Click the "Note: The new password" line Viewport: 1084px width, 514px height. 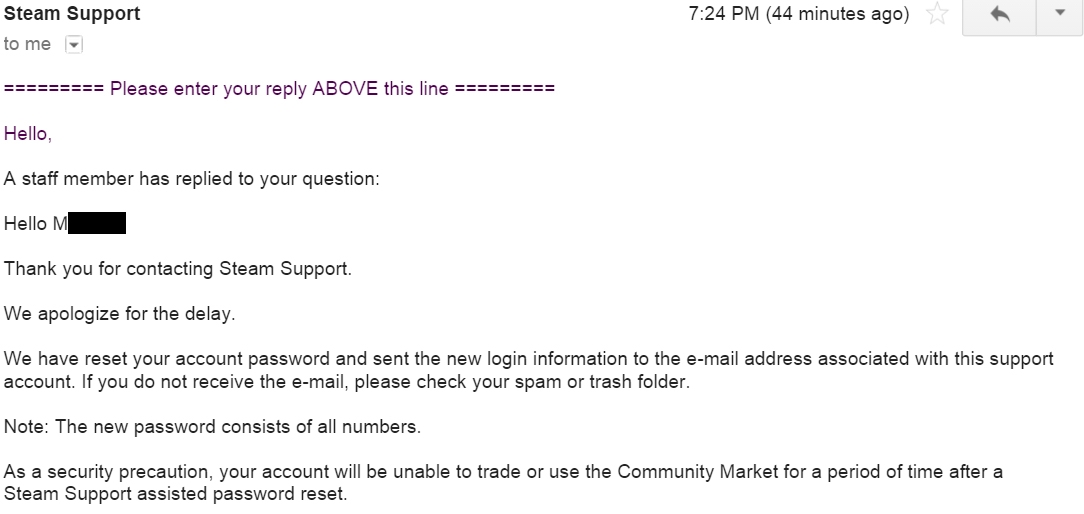click(212, 427)
